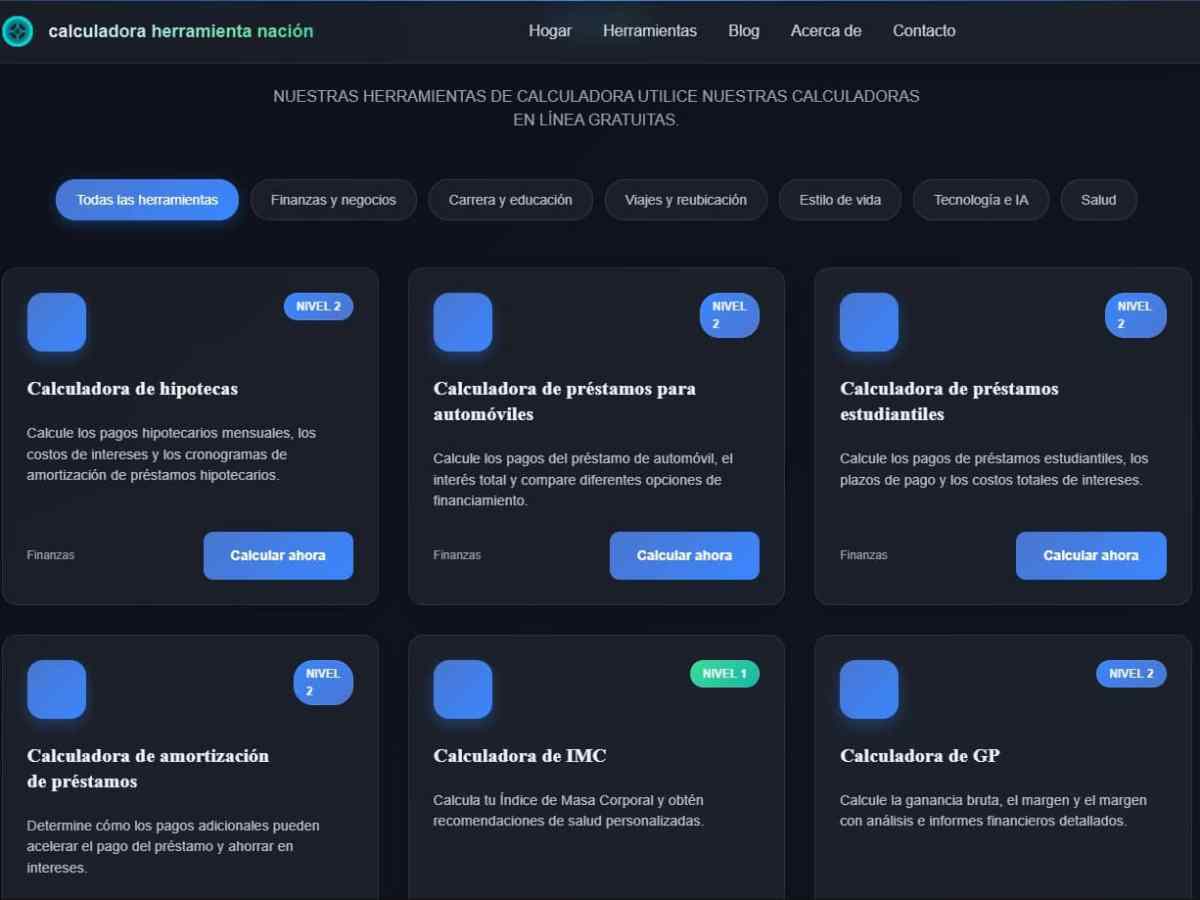Viewport: 1200px width, 900px height.
Task: Select the Viajes y reubicación filter pill
Action: pyautogui.click(x=685, y=199)
